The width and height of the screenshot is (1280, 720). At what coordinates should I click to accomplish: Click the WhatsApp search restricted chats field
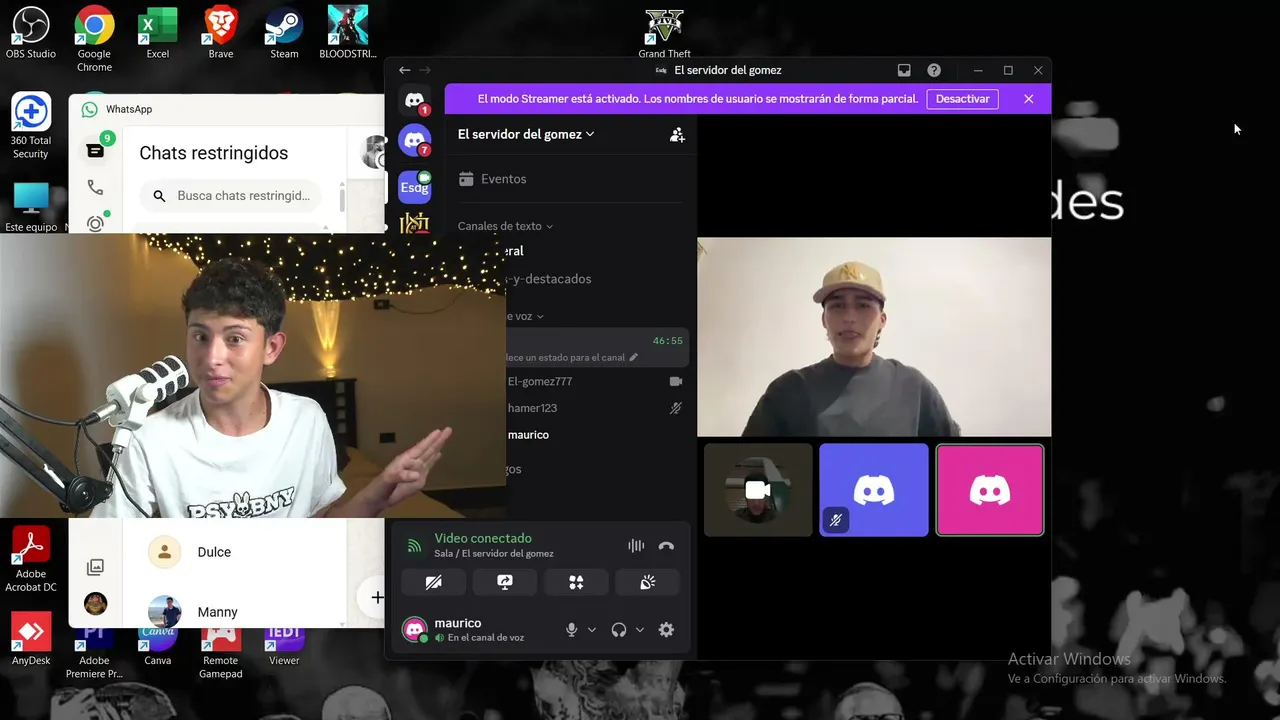231,196
